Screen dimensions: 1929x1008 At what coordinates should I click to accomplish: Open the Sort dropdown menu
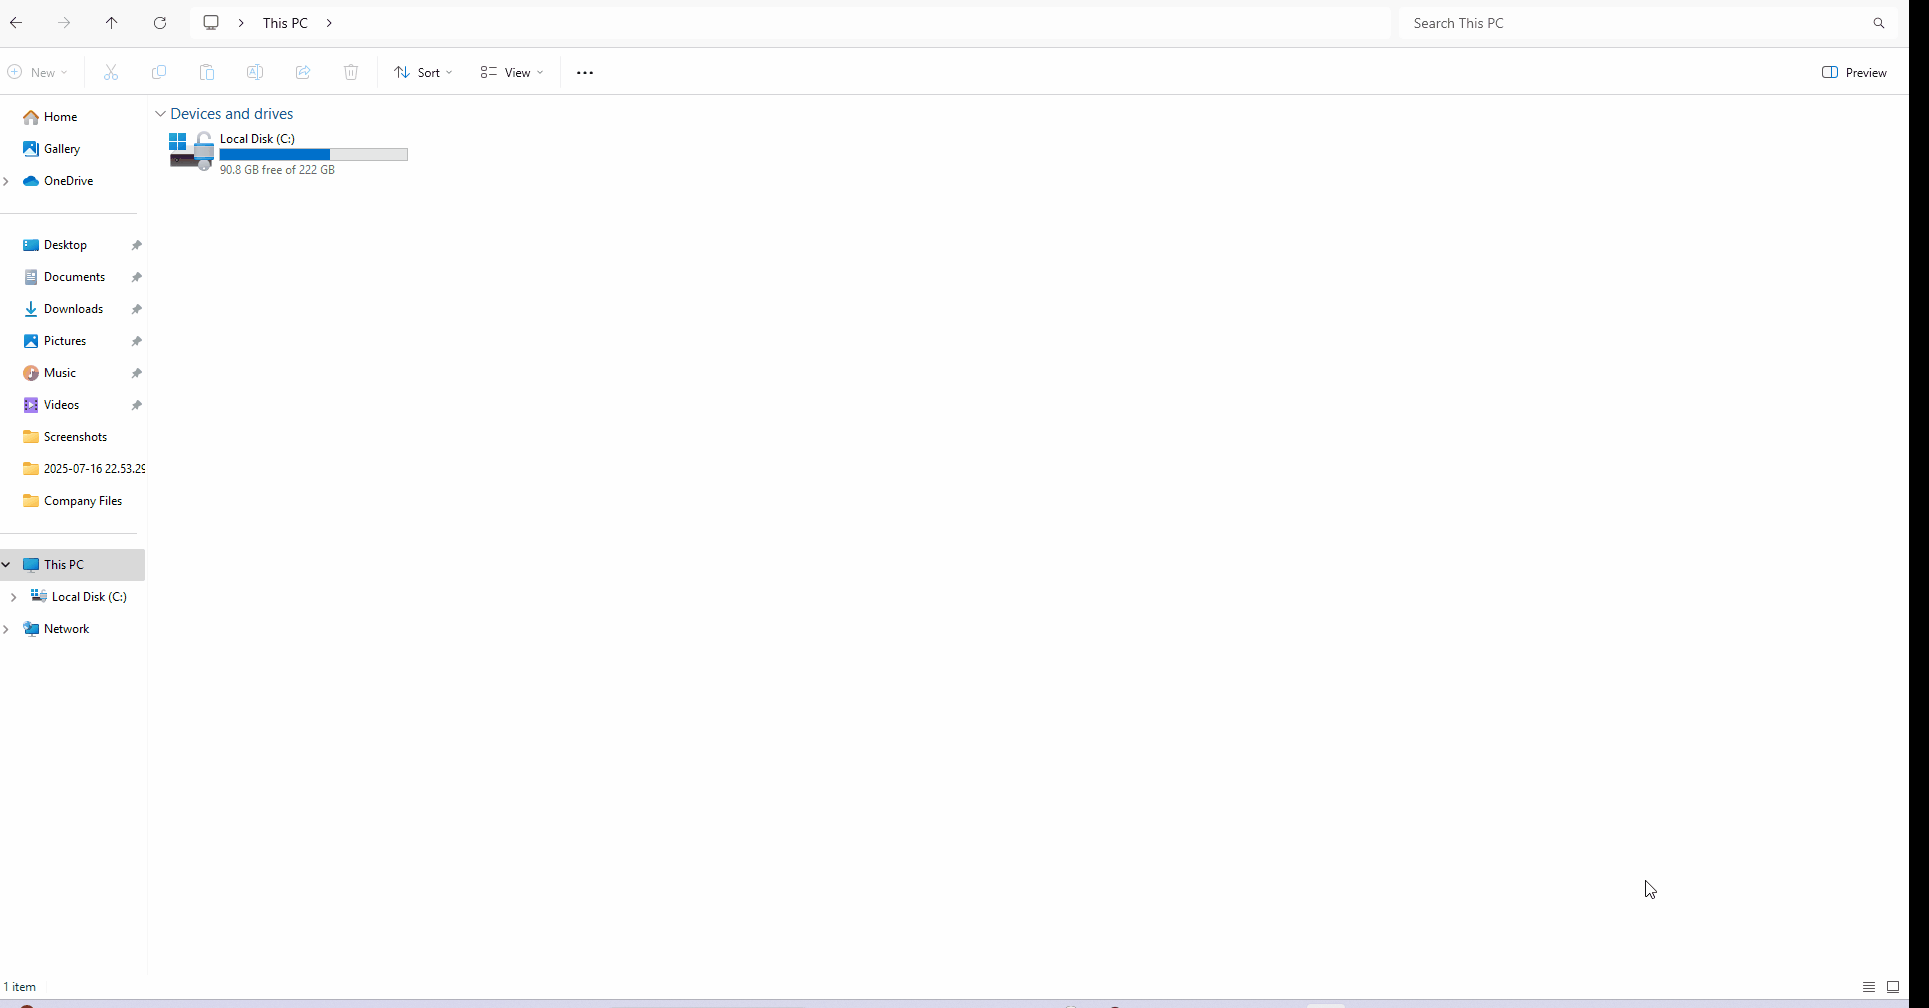423,73
